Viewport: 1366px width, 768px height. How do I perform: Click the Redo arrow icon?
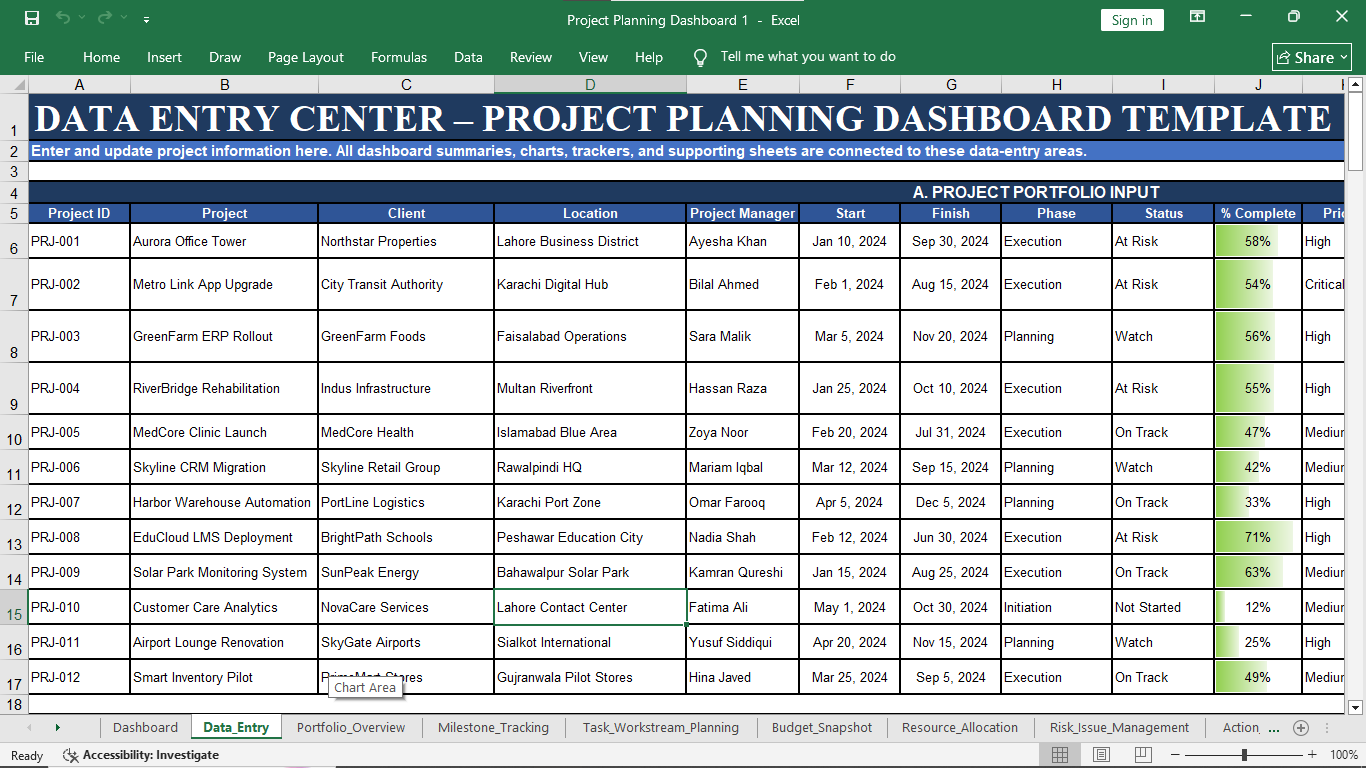tap(105, 18)
